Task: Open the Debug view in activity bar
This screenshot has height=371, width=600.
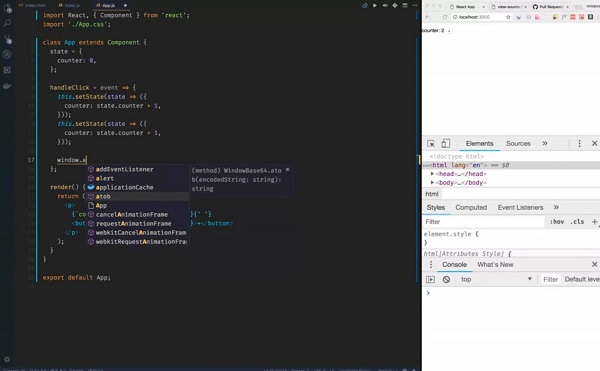Action: pos(7,54)
